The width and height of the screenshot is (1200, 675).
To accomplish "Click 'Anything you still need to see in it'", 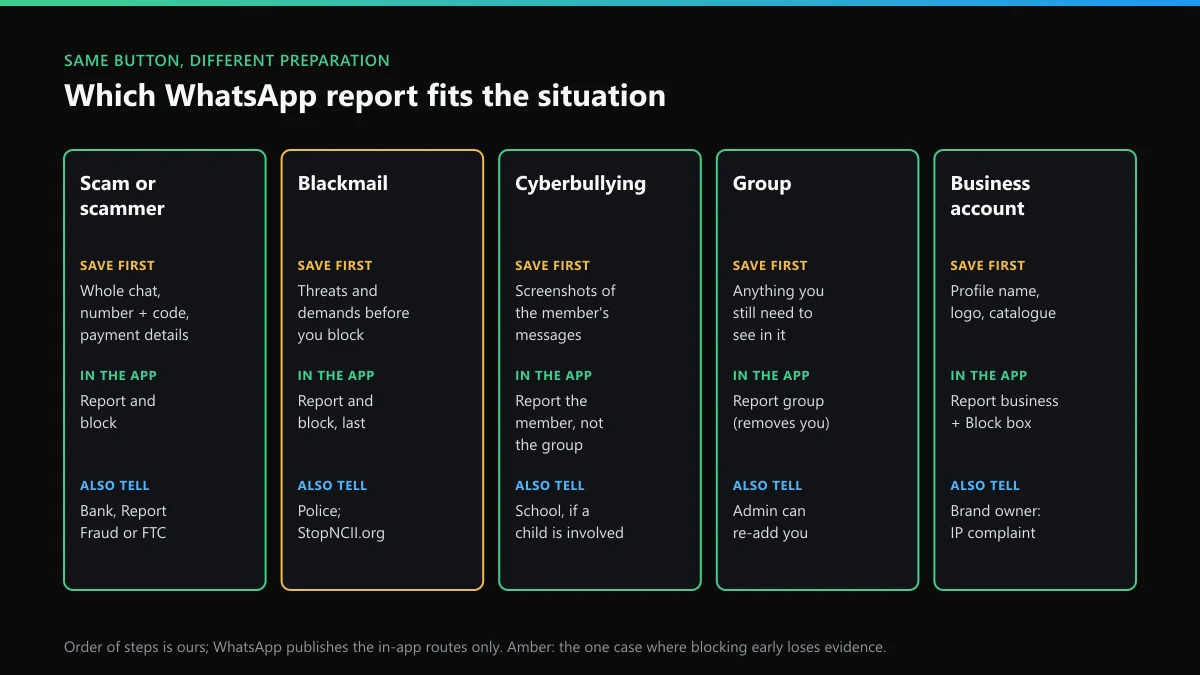I will [x=778, y=313].
